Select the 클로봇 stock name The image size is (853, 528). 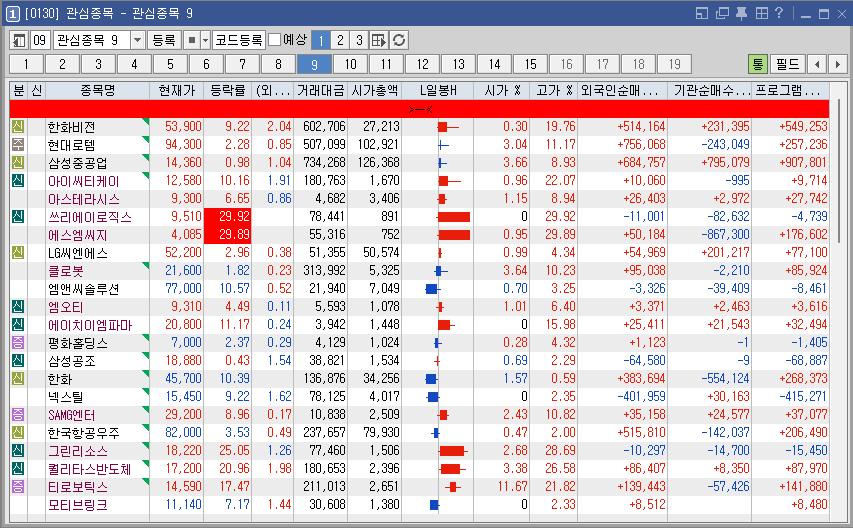pyautogui.click(x=65, y=271)
